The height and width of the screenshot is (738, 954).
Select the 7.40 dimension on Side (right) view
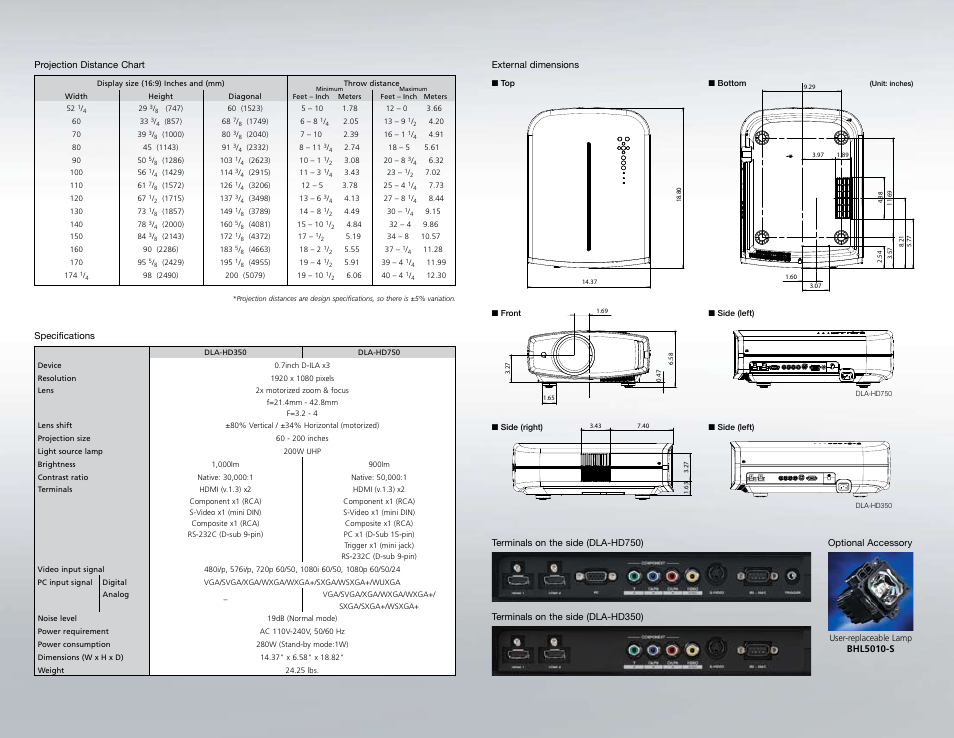click(x=643, y=426)
